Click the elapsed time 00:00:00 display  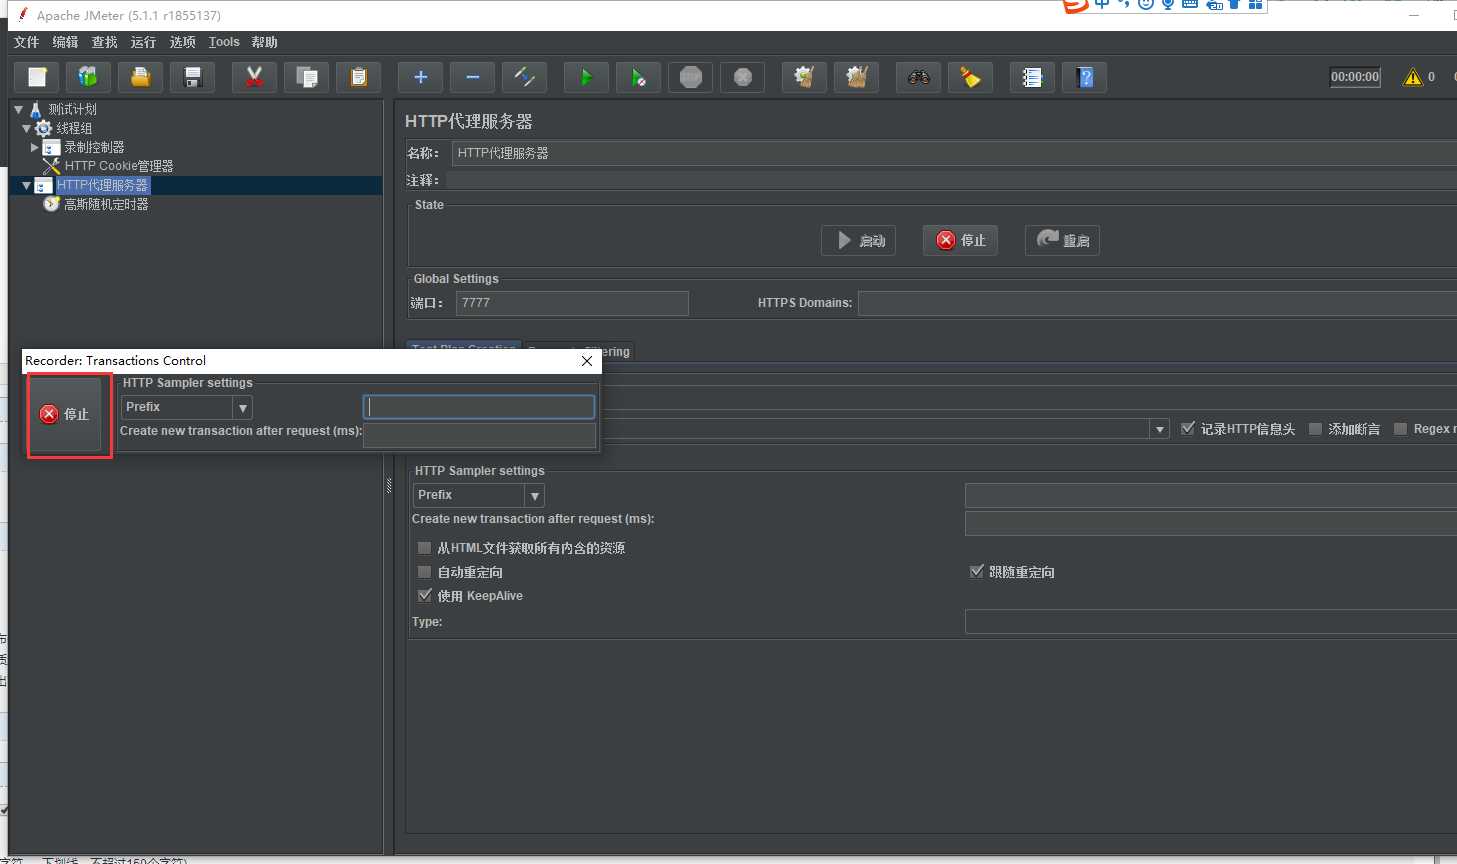point(1355,77)
